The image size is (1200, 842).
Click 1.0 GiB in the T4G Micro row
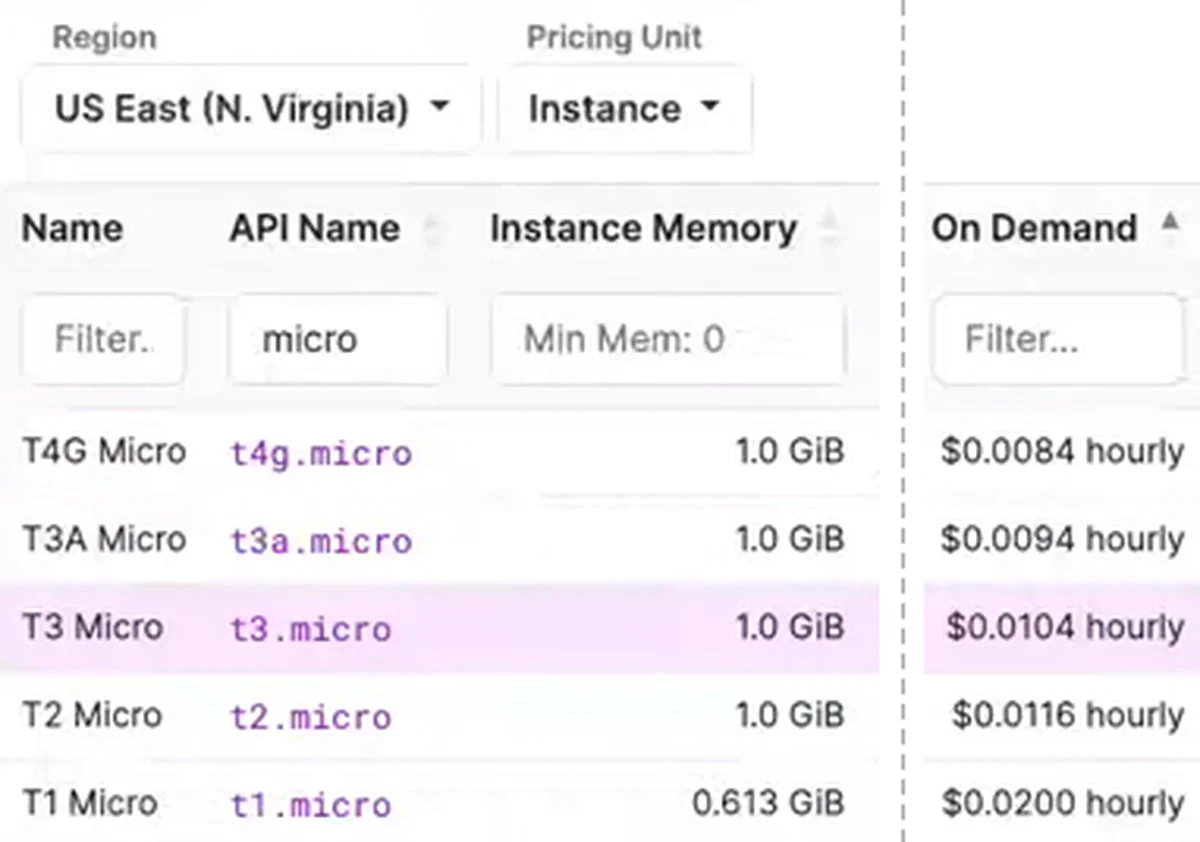(790, 452)
